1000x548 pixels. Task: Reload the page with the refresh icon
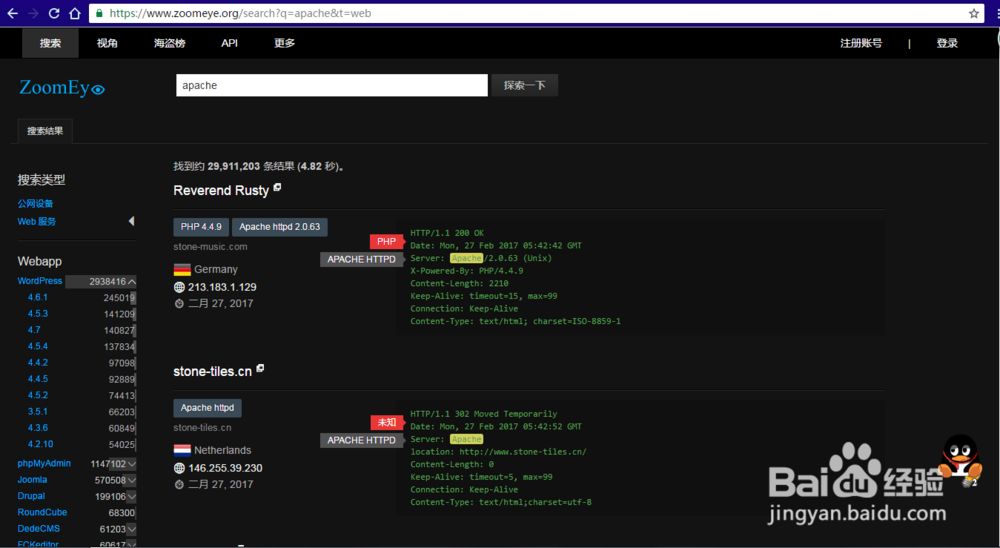[x=54, y=13]
